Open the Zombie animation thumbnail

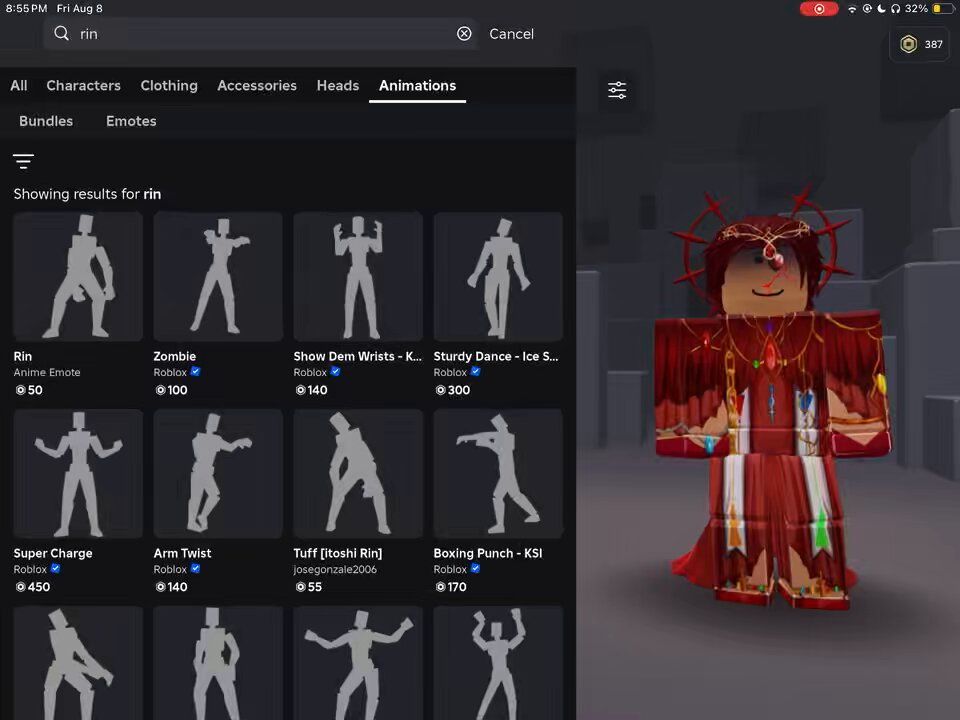[218, 276]
